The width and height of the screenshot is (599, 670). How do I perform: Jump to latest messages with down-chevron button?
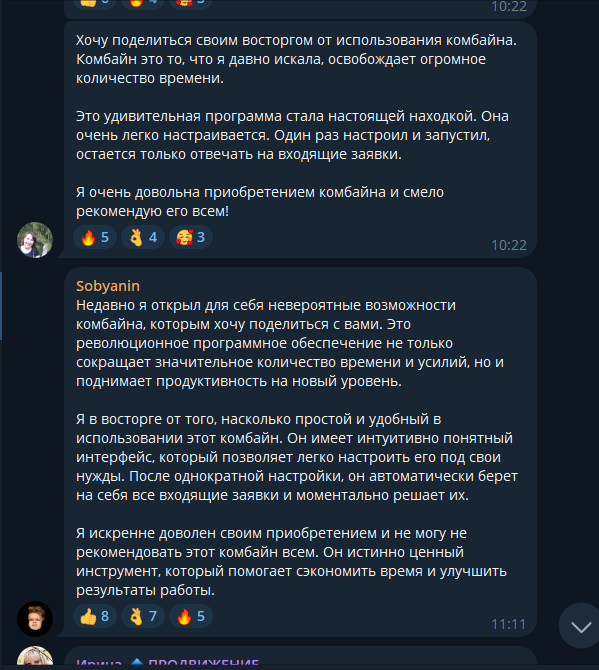(581, 626)
